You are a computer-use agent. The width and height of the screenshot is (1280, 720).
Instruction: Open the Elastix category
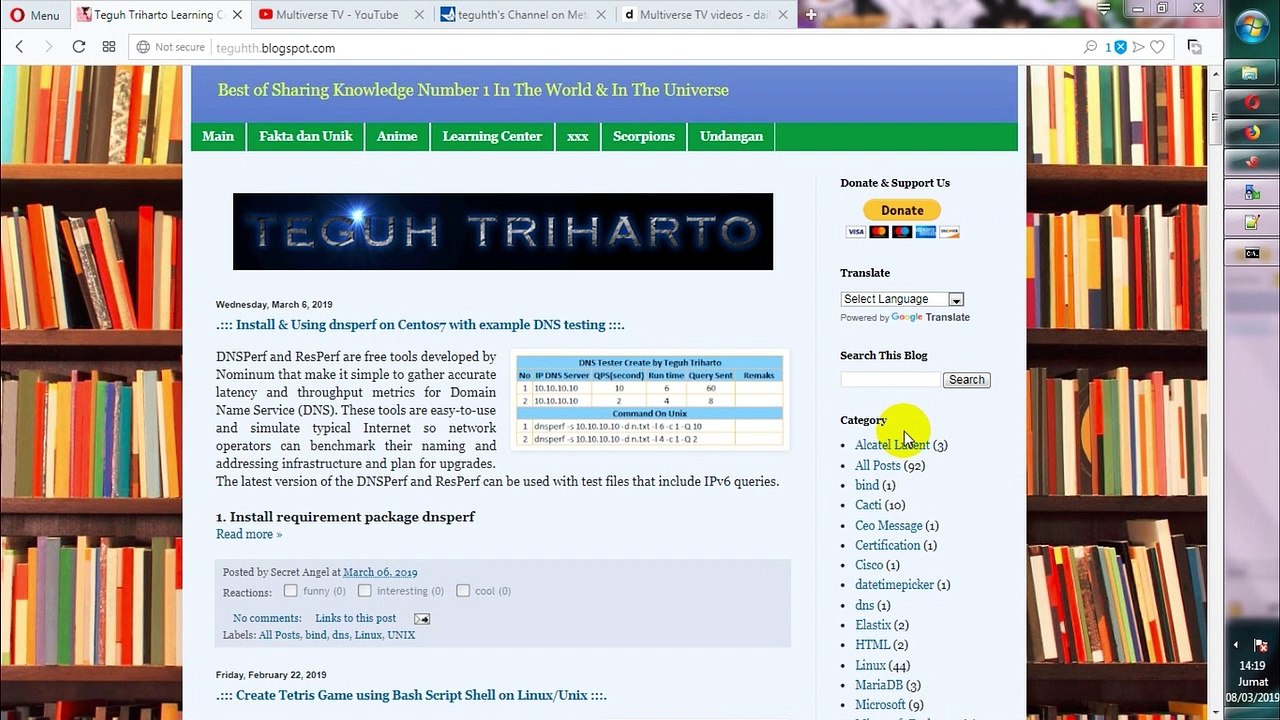(873, 625)
